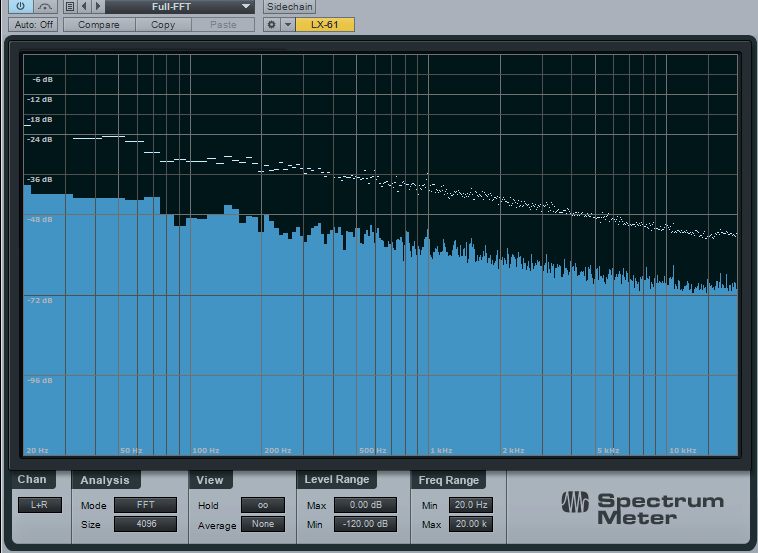This screenshot has height=553, width=758.
Task: Click the automation curve icon
Action: pos(45,6)
